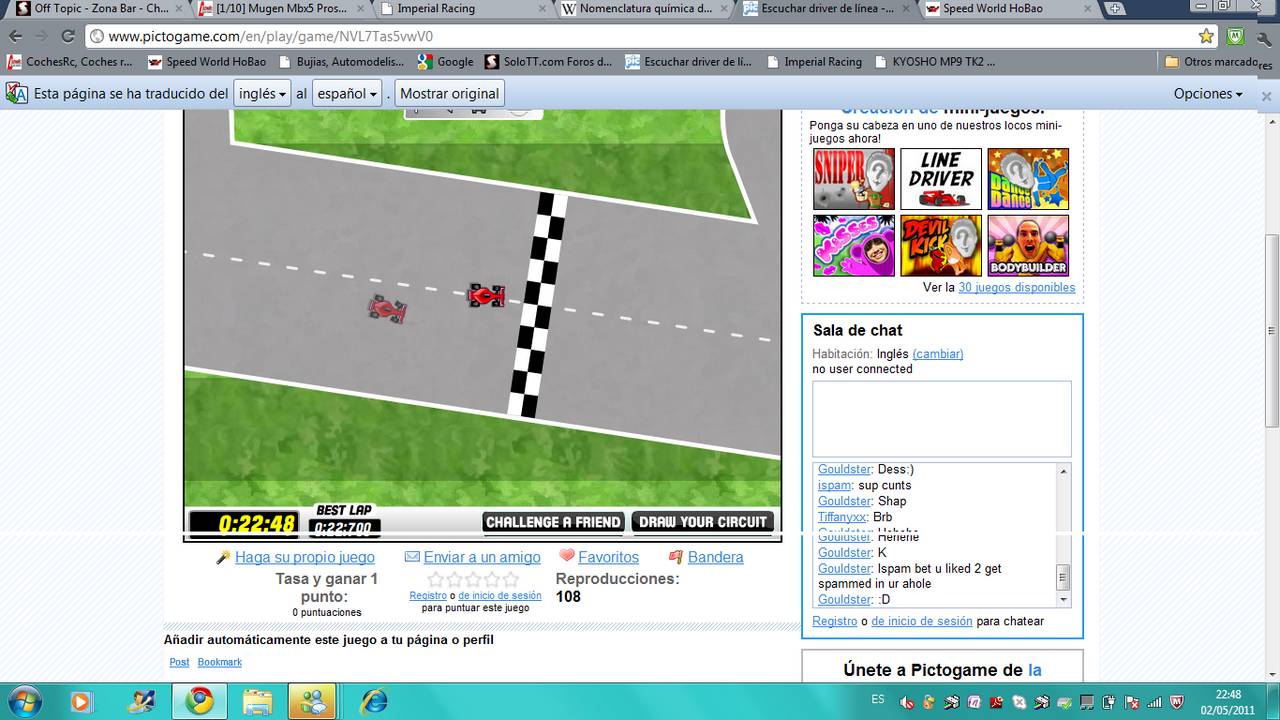Click the green extension icon beside the star

pos(1236,36)
